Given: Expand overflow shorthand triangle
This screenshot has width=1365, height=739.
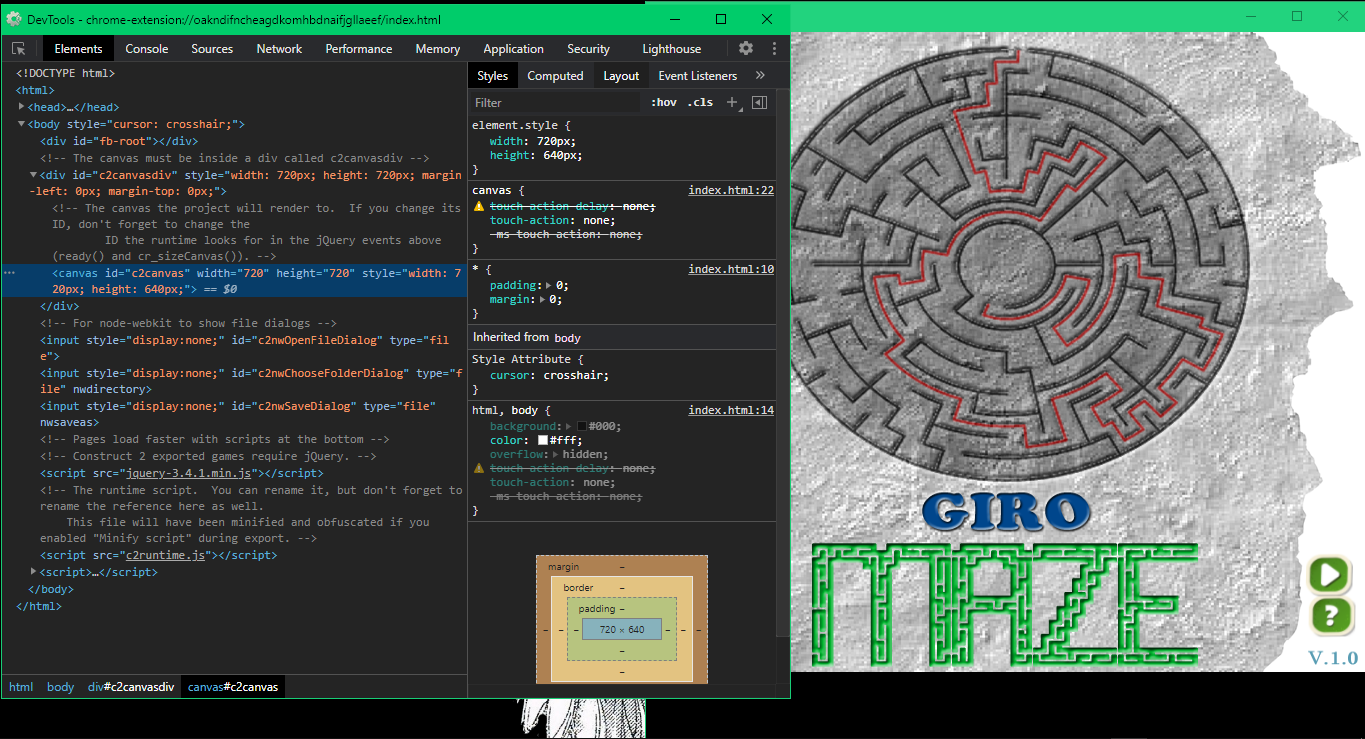Looking at the screenshot, I should click(556, 454).
